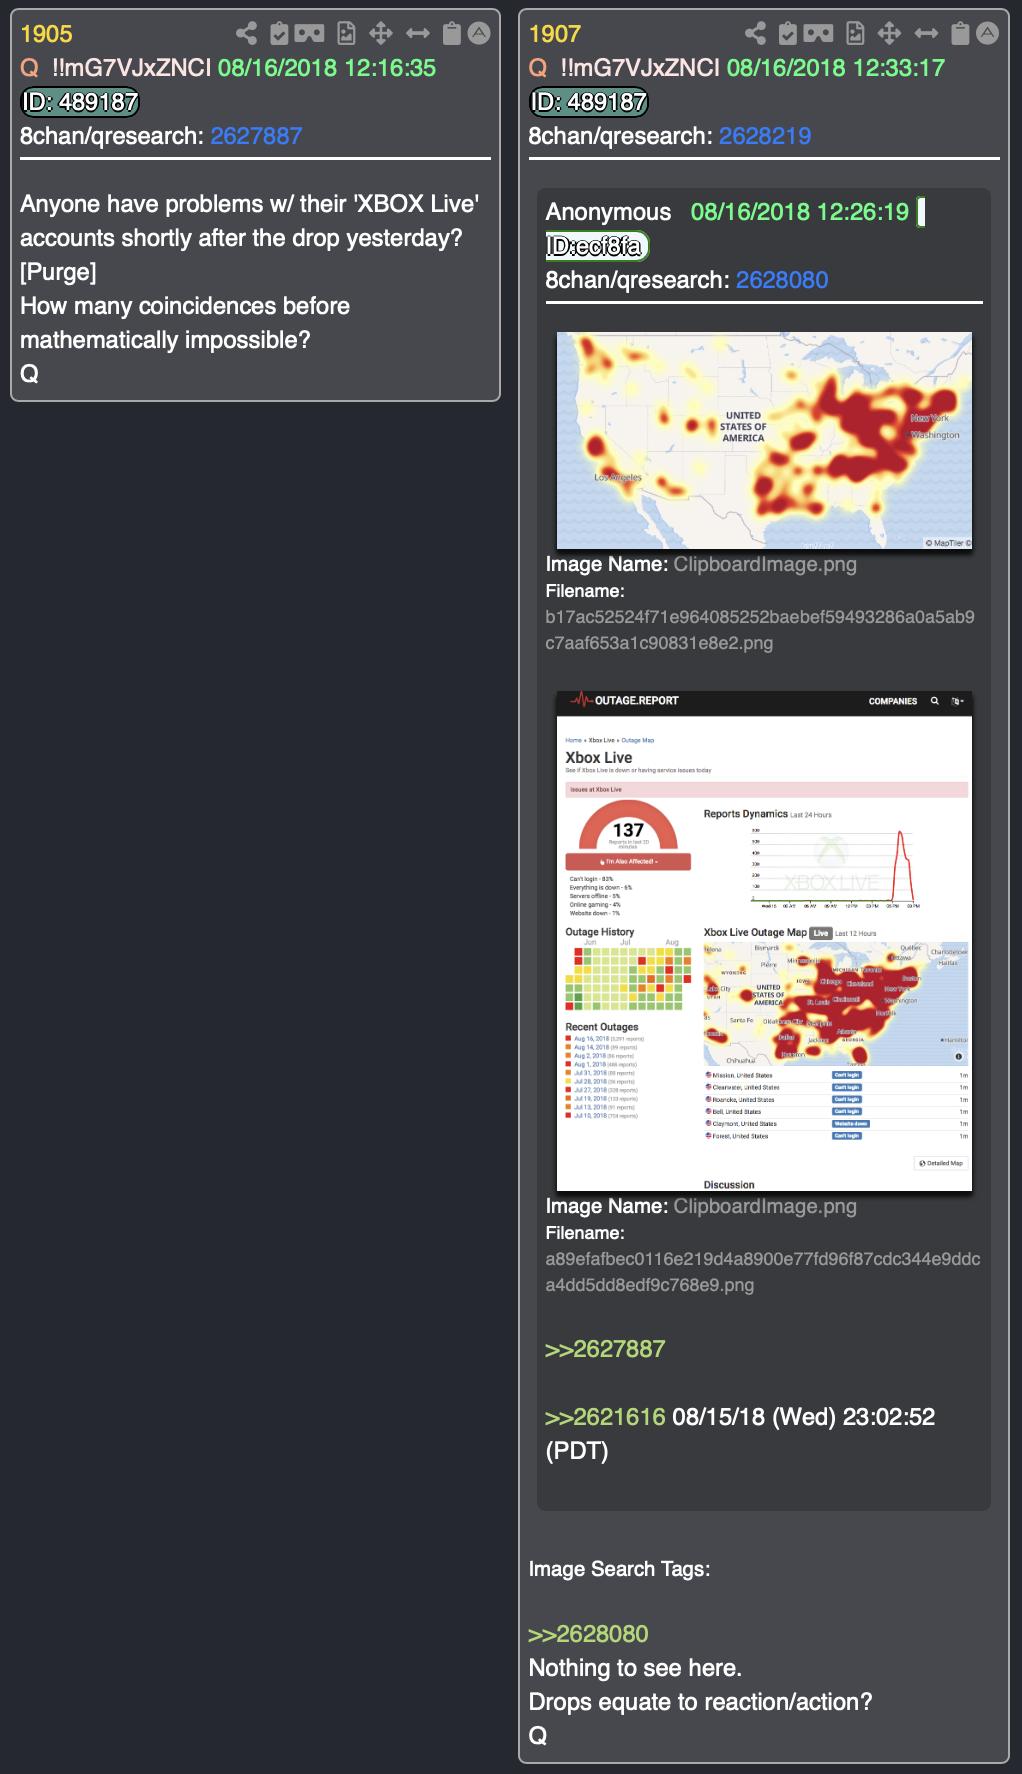Viewport: 1022px width, 1774px height.
Task: Click the !!mG7VJxZNCI tripcode in post 1907
Action: coord(640,68)
